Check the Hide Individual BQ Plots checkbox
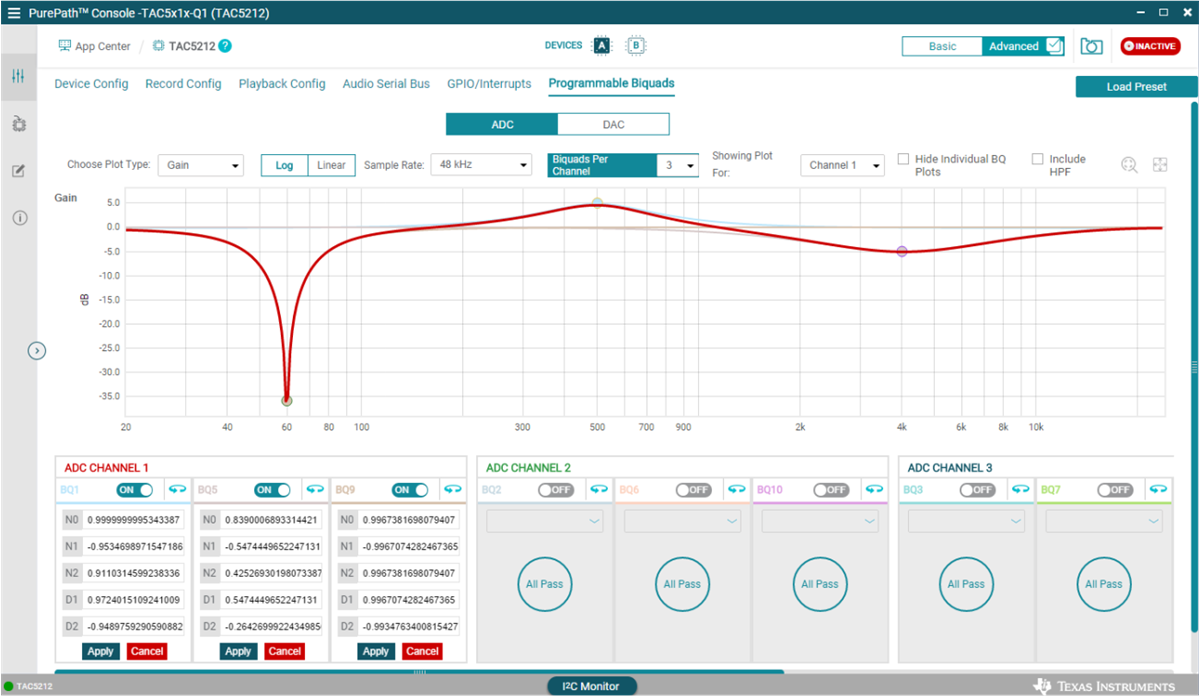1200x696 pixels. [x=903, y=159]
